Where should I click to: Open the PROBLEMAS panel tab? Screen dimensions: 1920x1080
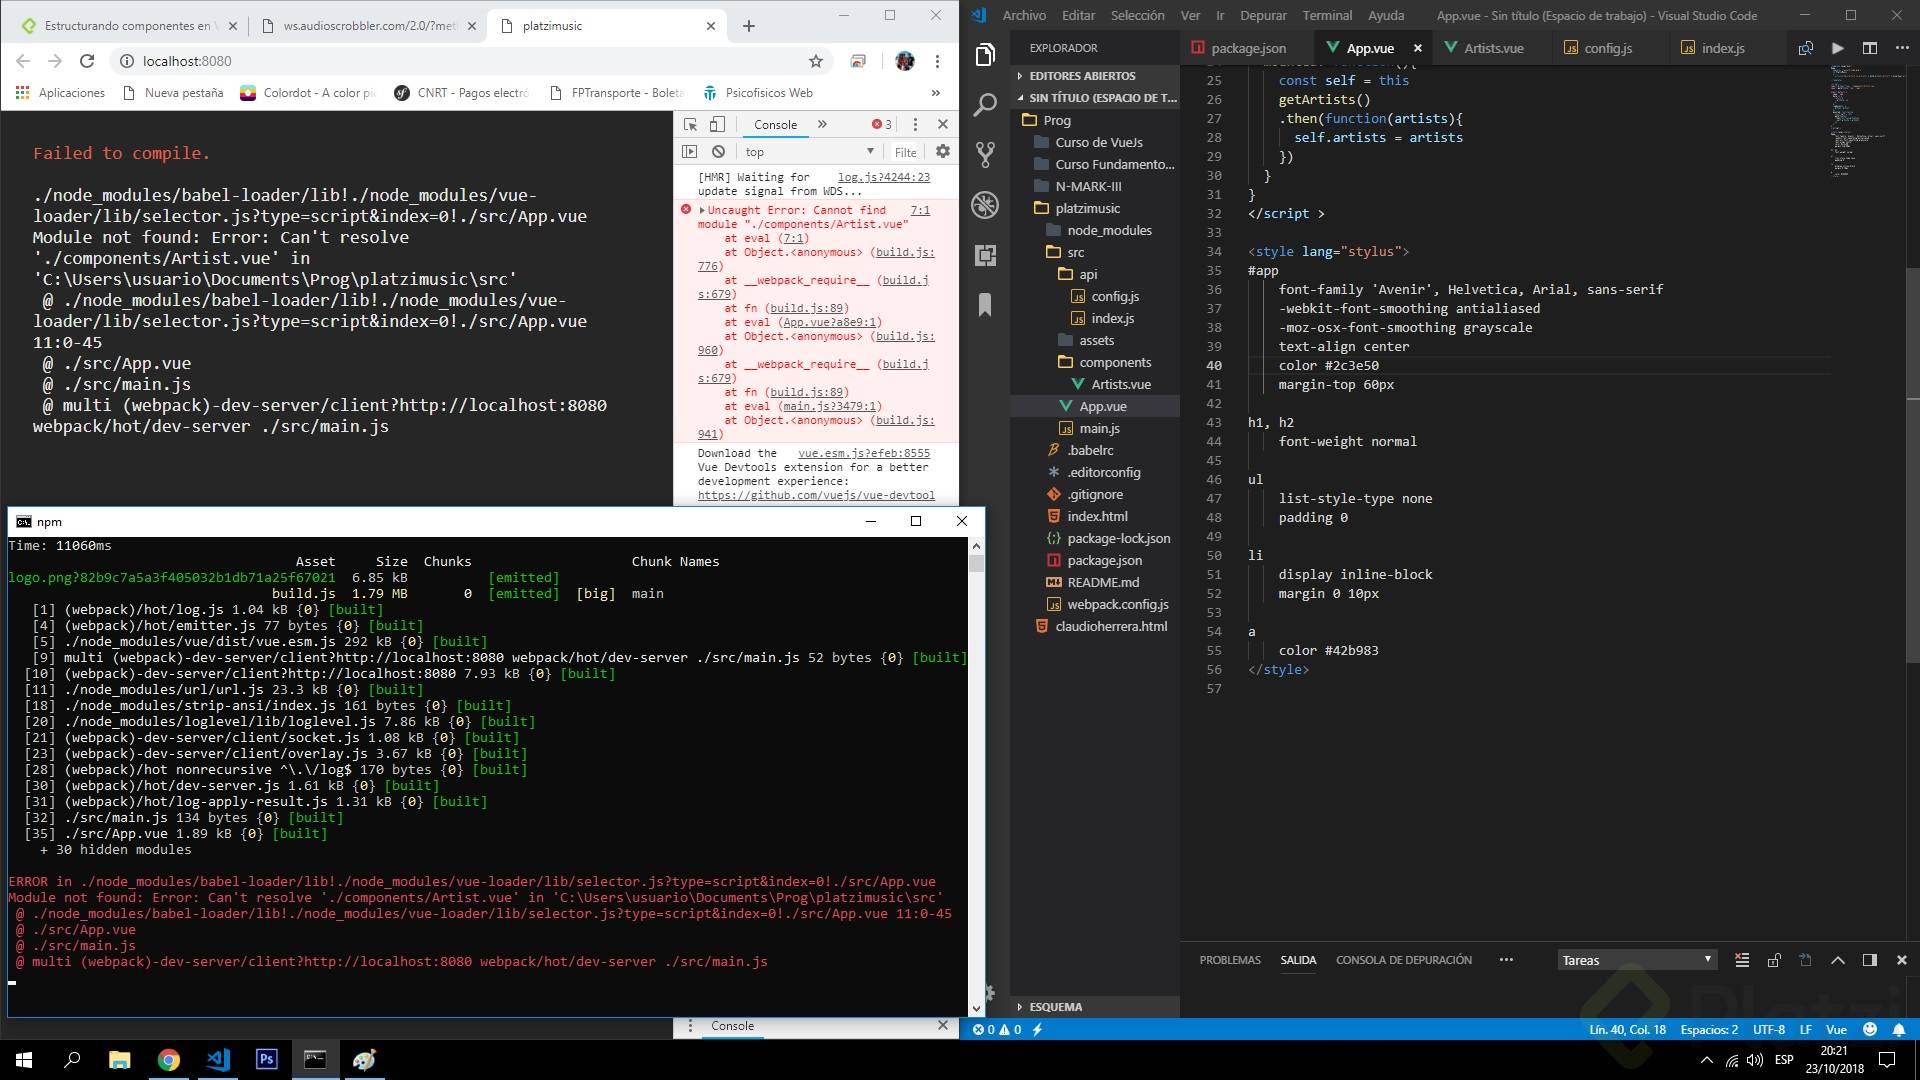tap(1229, 960)
